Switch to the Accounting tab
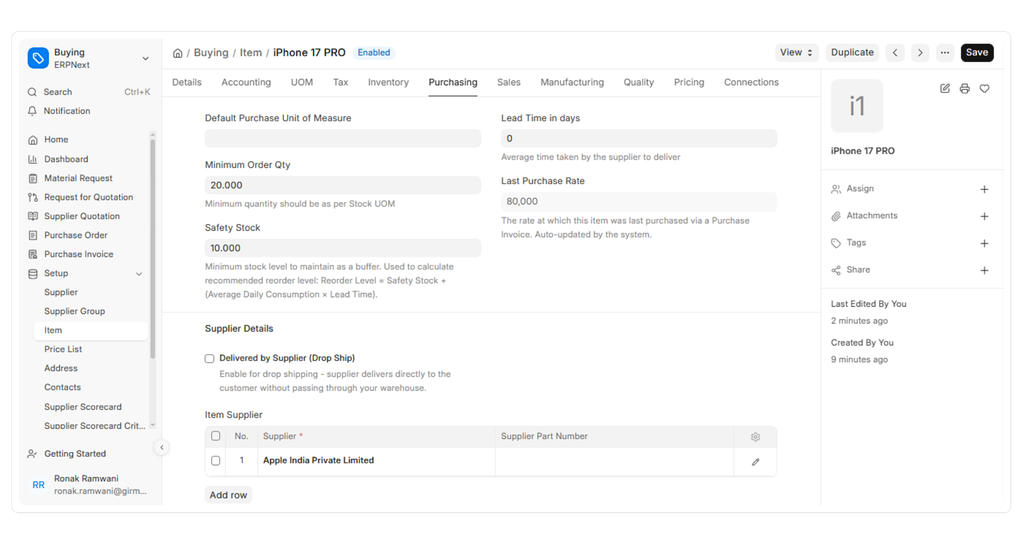Screen dimensions: 1024x550 coord(246,82)
